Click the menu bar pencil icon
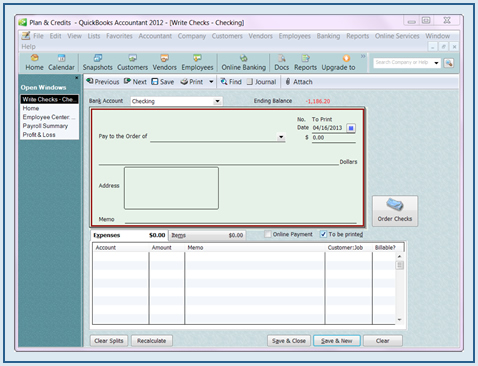 tap(26, 36)
